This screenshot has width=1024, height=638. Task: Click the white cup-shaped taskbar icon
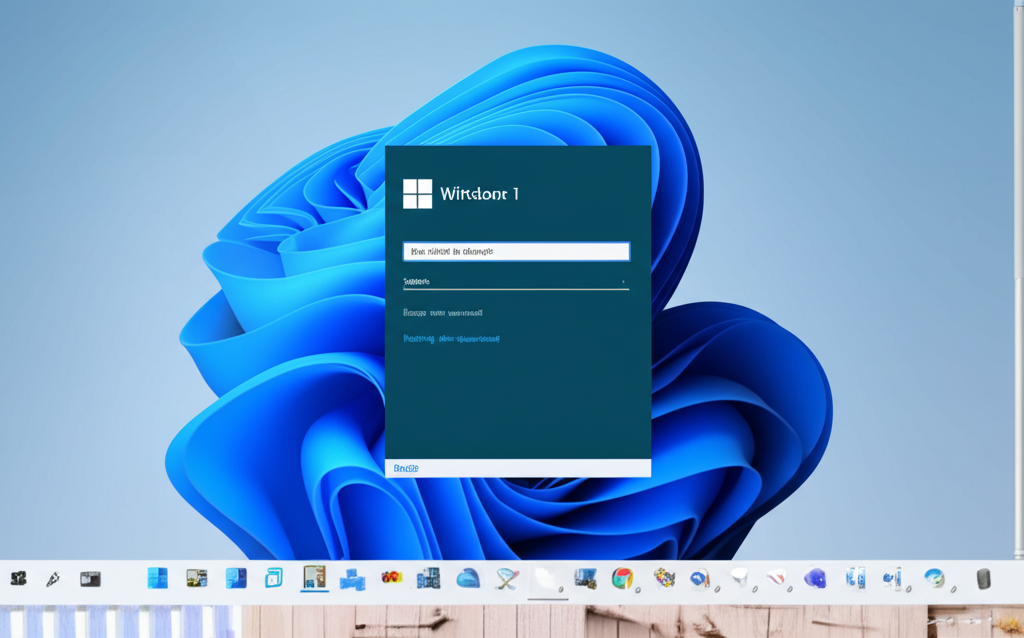[x=739, y=577]
